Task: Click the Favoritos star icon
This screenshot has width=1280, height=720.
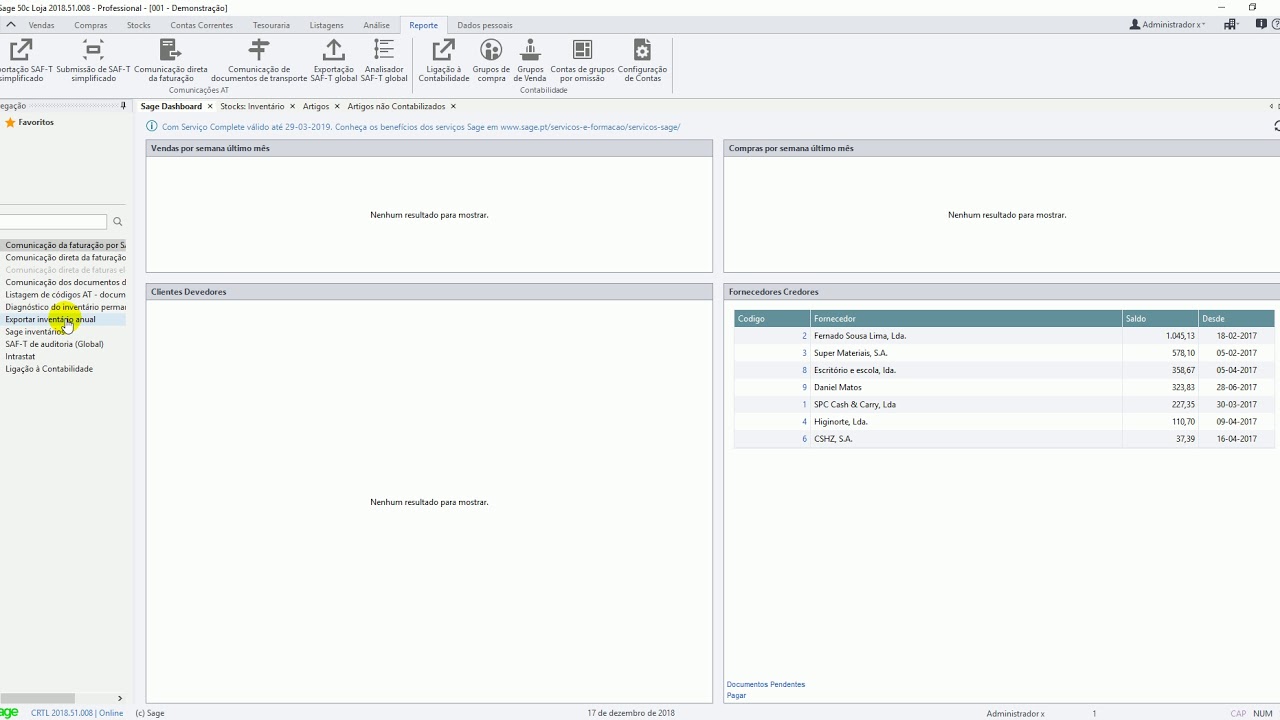Action: (10, 122)
